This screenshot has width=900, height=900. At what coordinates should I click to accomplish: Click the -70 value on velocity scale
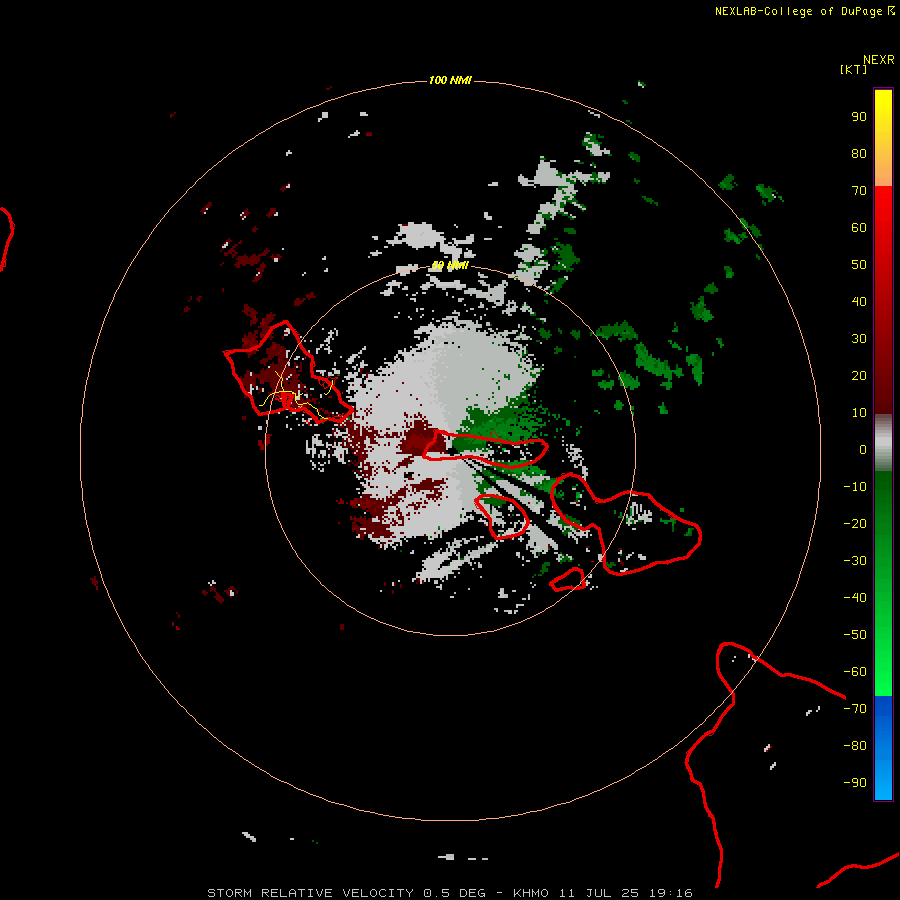[x=855, y=709]
